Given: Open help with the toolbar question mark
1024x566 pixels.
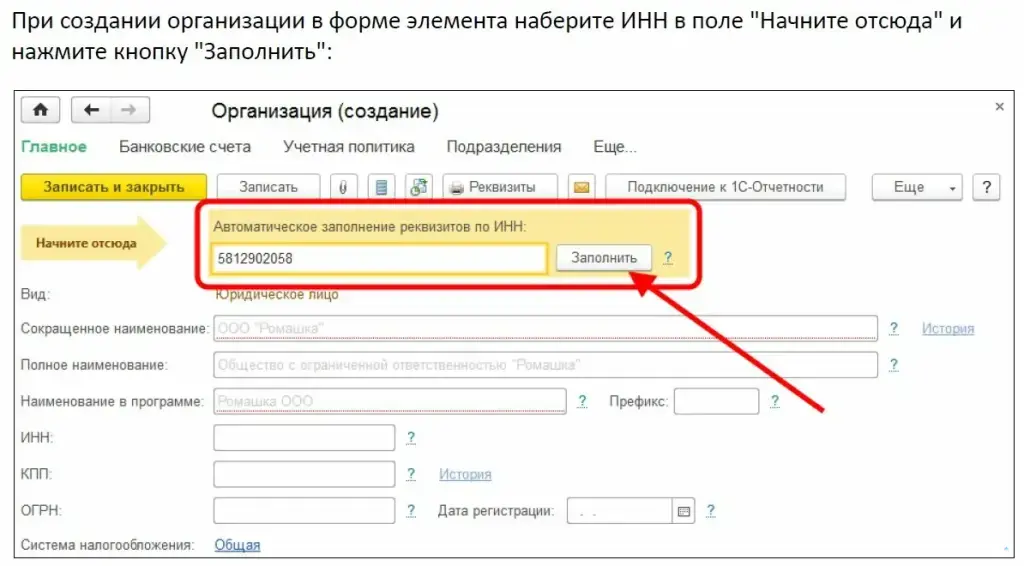Looking at the screenshot, I should pos(986,187).
